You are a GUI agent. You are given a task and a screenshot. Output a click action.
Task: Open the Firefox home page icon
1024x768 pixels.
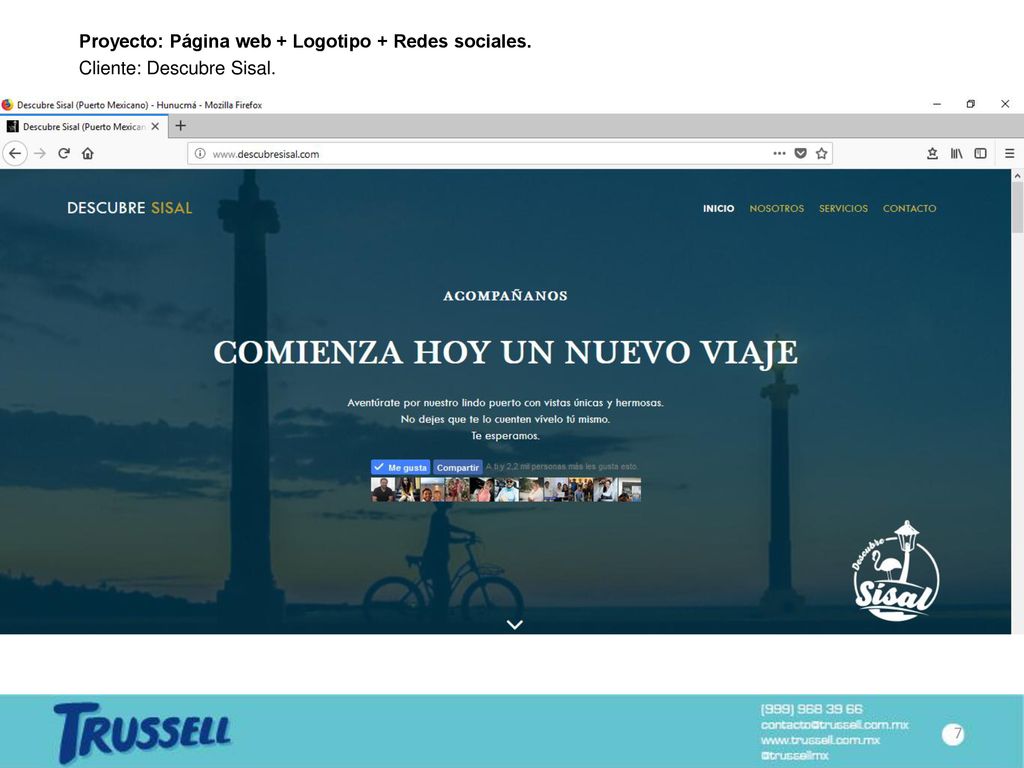click(88, 153)
